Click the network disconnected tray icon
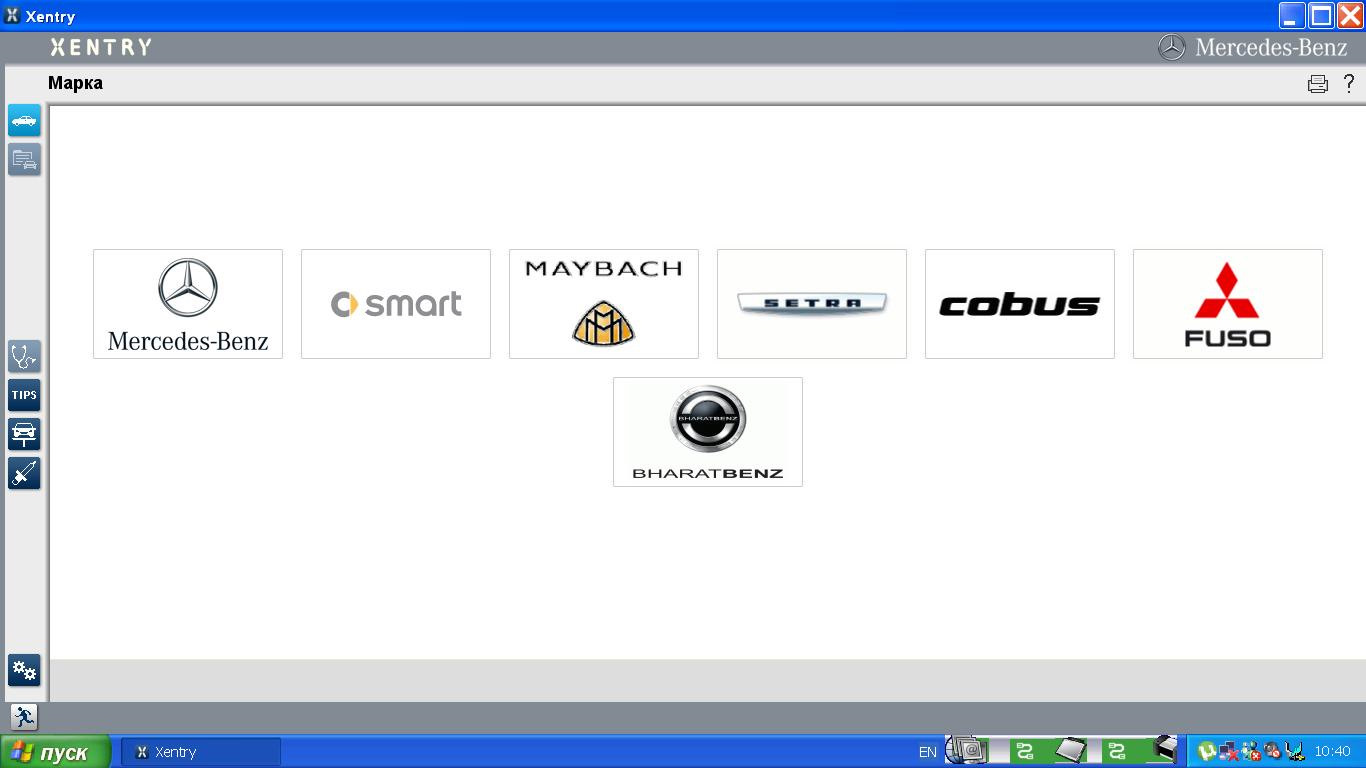This screenshot has width=1366, height=768. 1229,751
